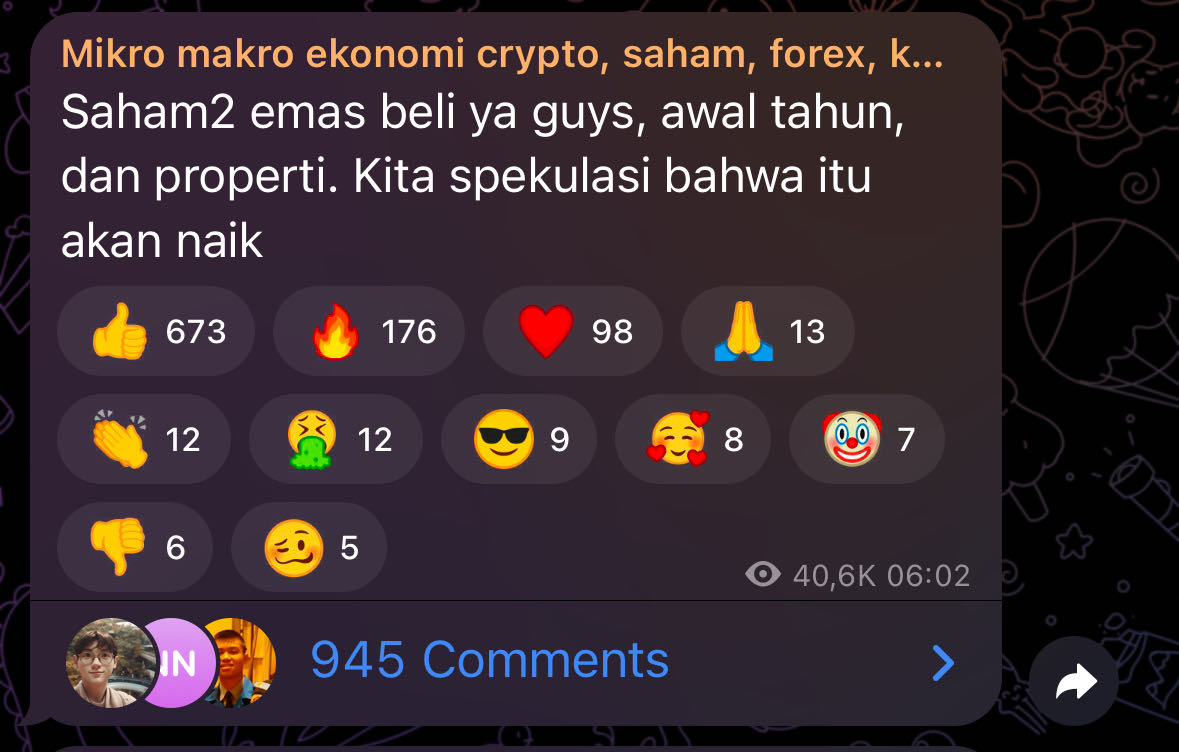Choose the green vomiting face reaction
Screen dimensions: 1179x752
coord(335,439)
